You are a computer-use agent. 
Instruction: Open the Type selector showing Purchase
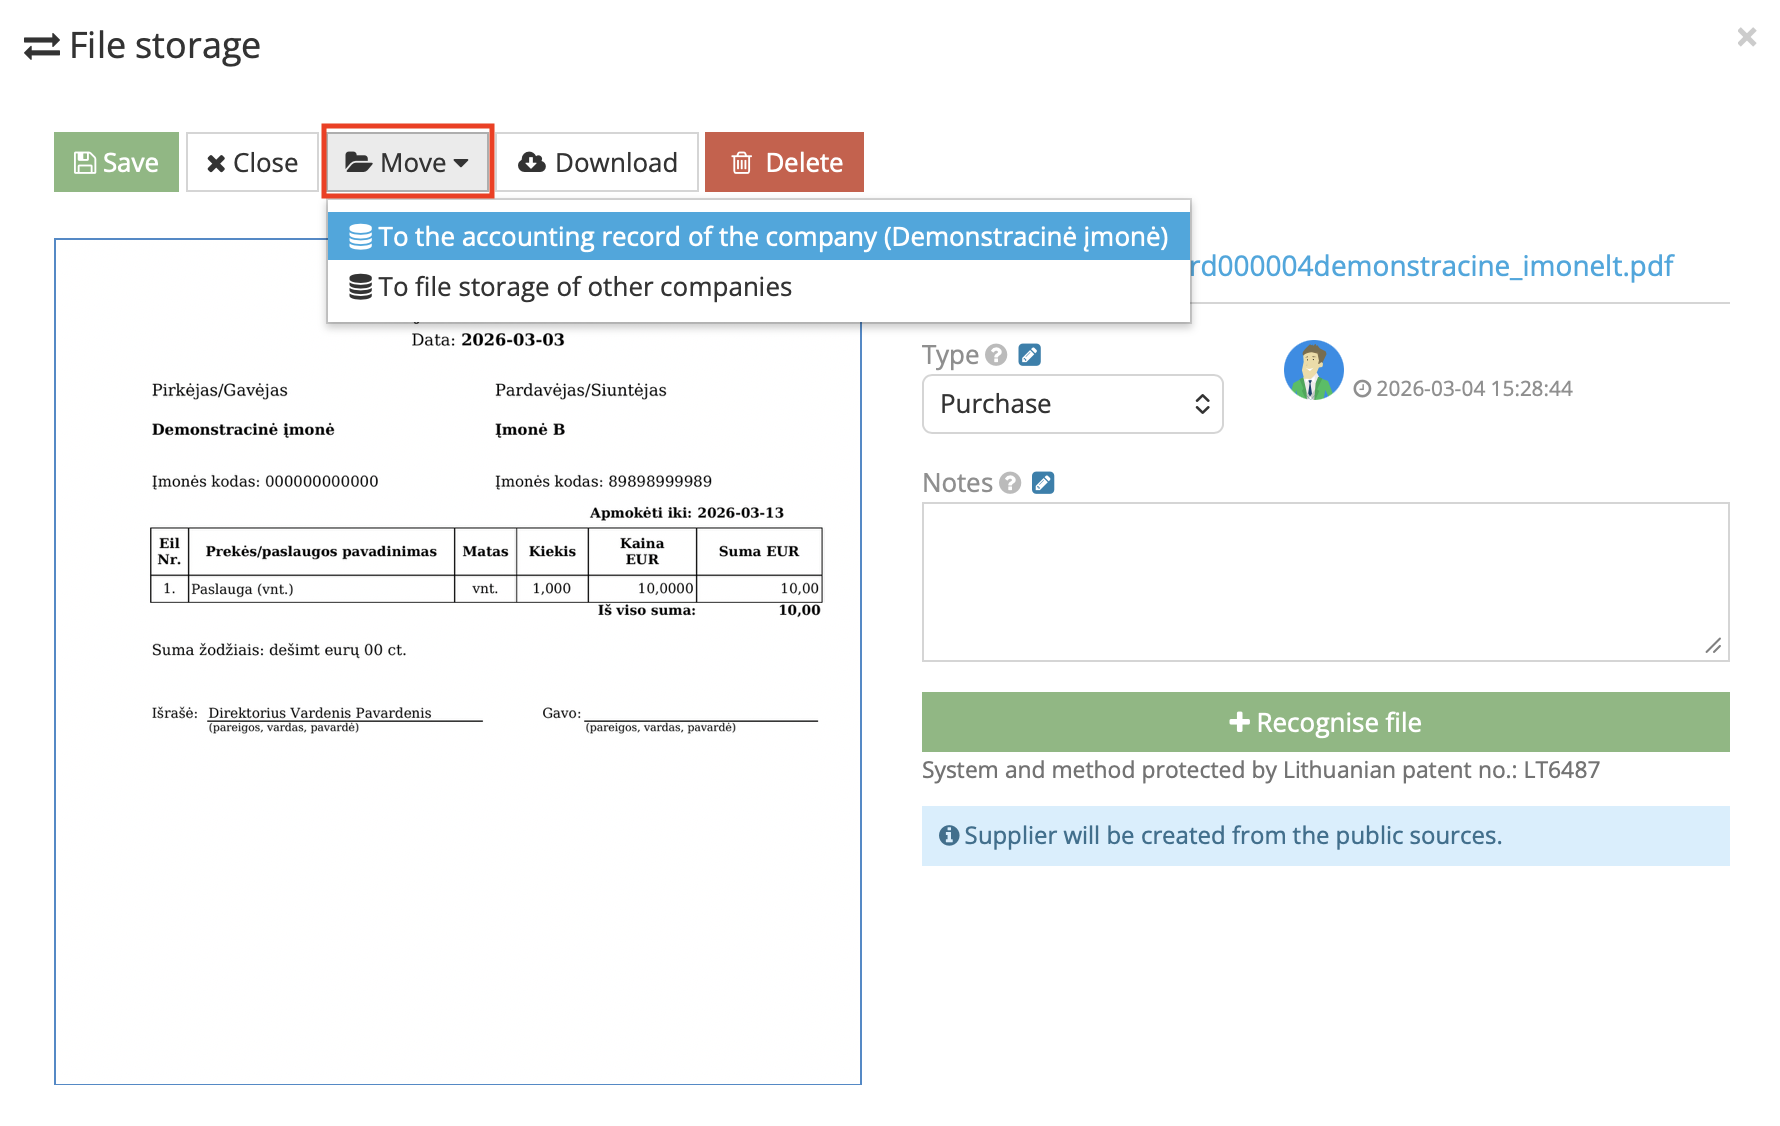(1071, 404)
